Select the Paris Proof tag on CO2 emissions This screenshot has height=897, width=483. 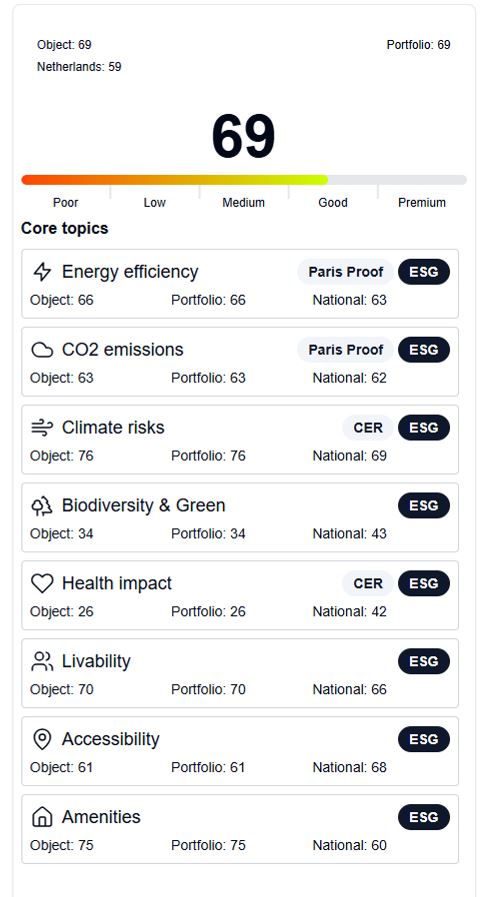[x=346, y=350]
